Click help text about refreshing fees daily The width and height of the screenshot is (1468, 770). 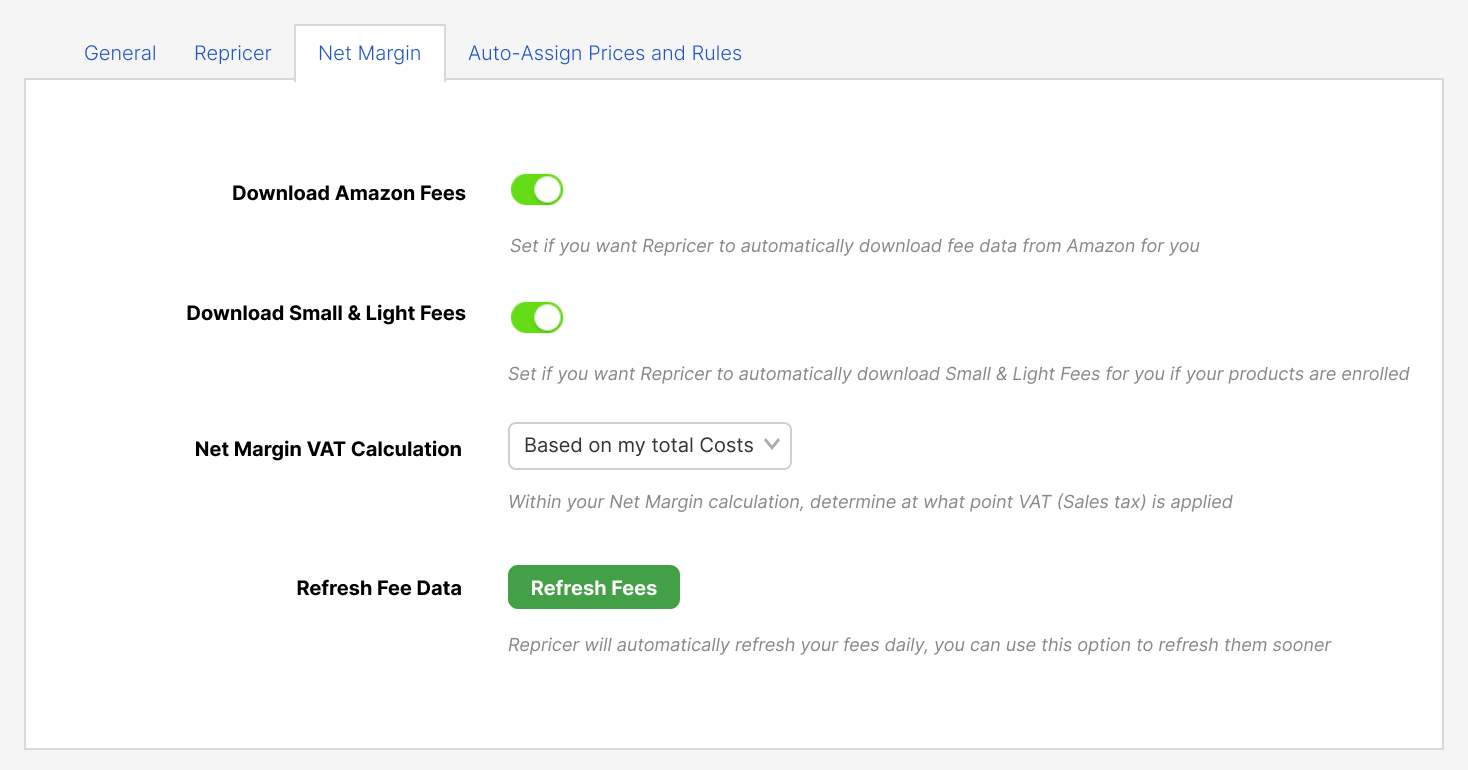919,645
